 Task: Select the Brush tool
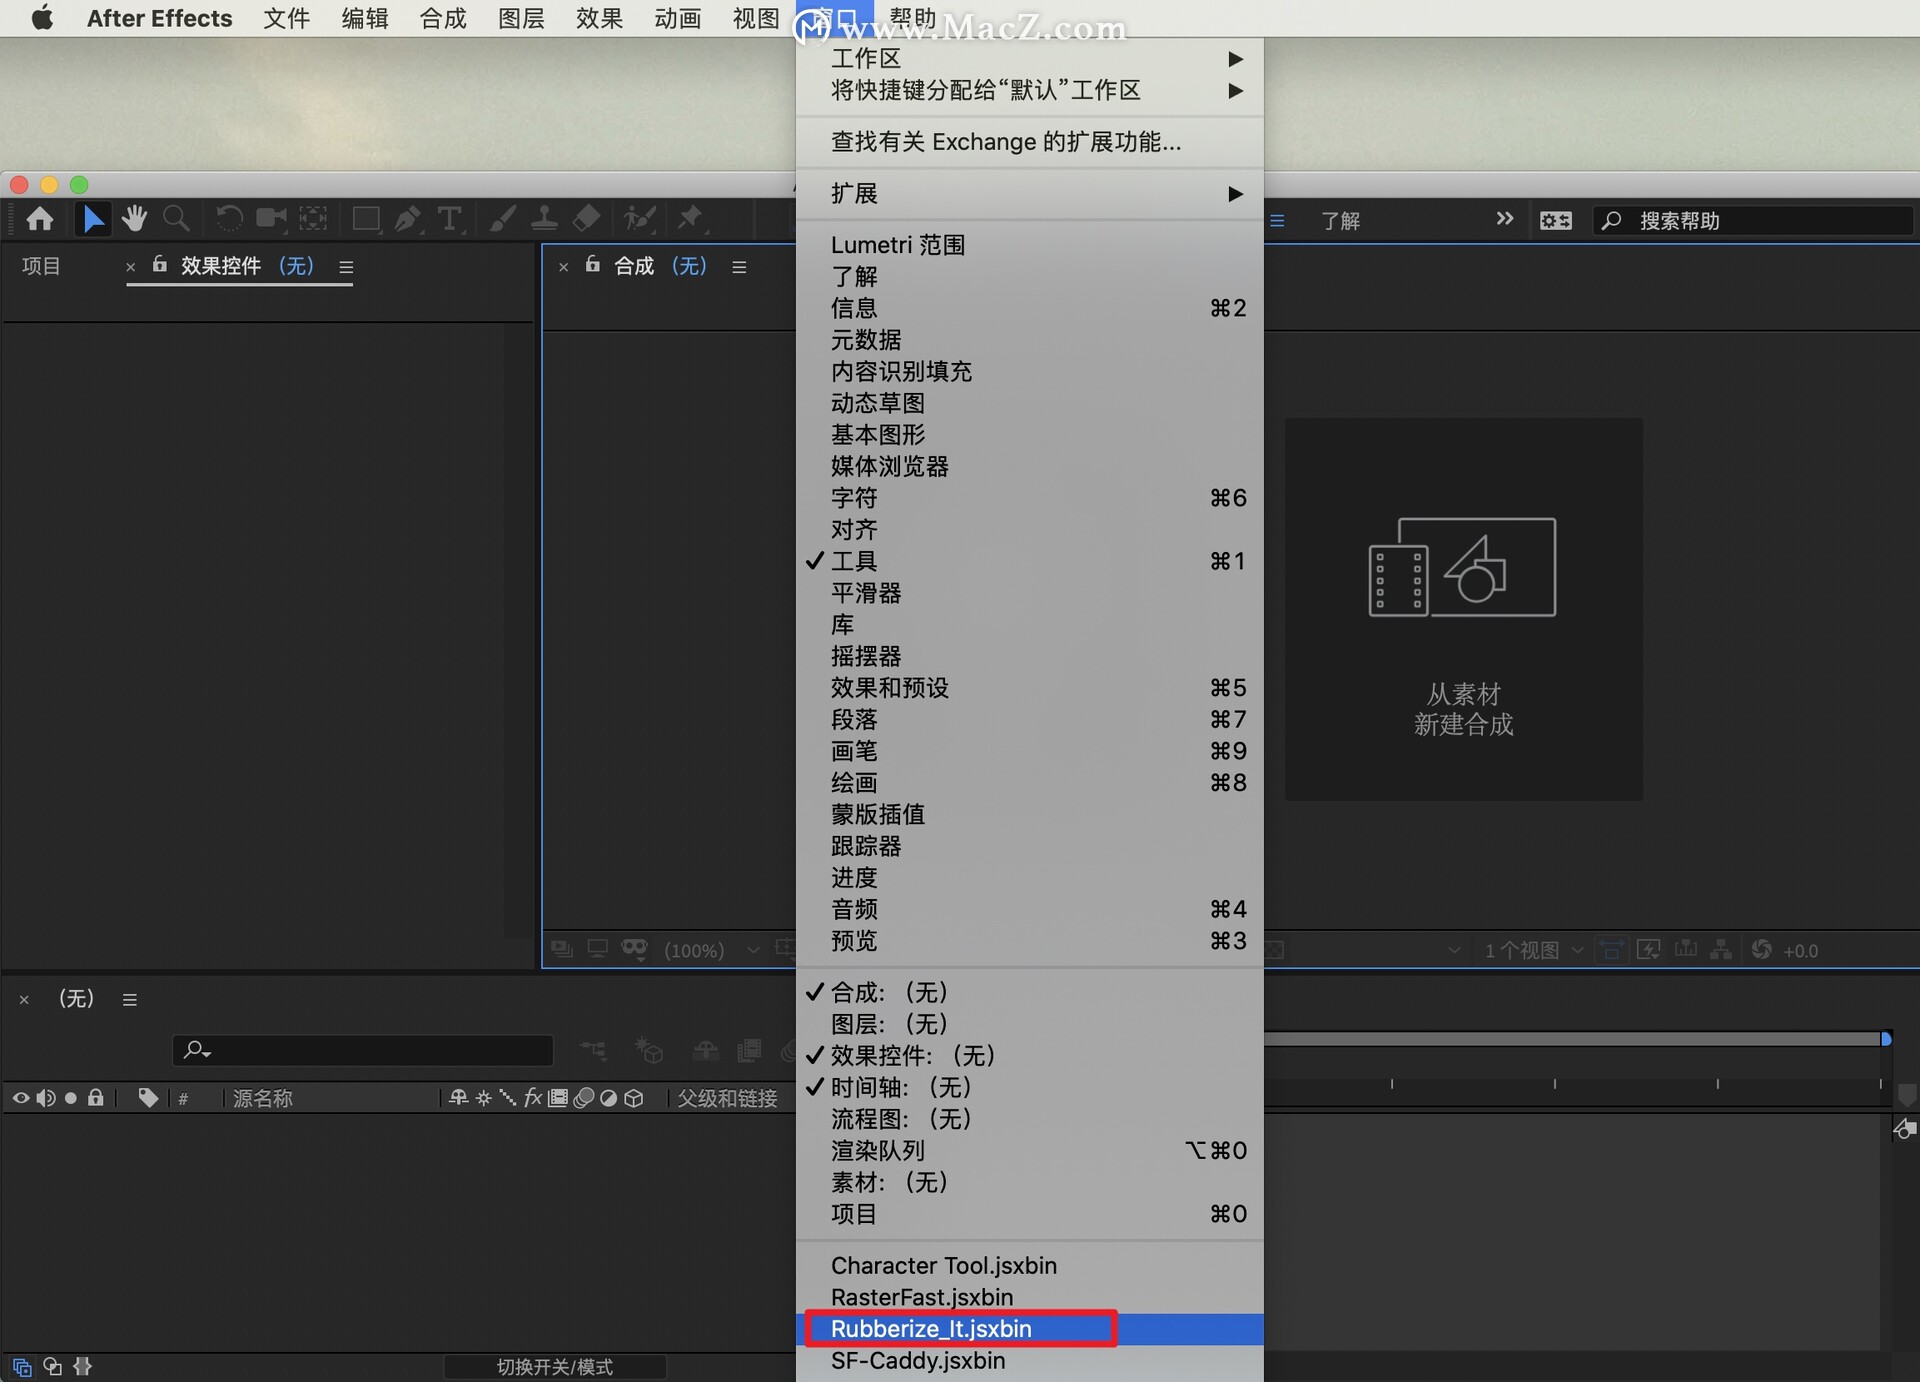point(503,219)
